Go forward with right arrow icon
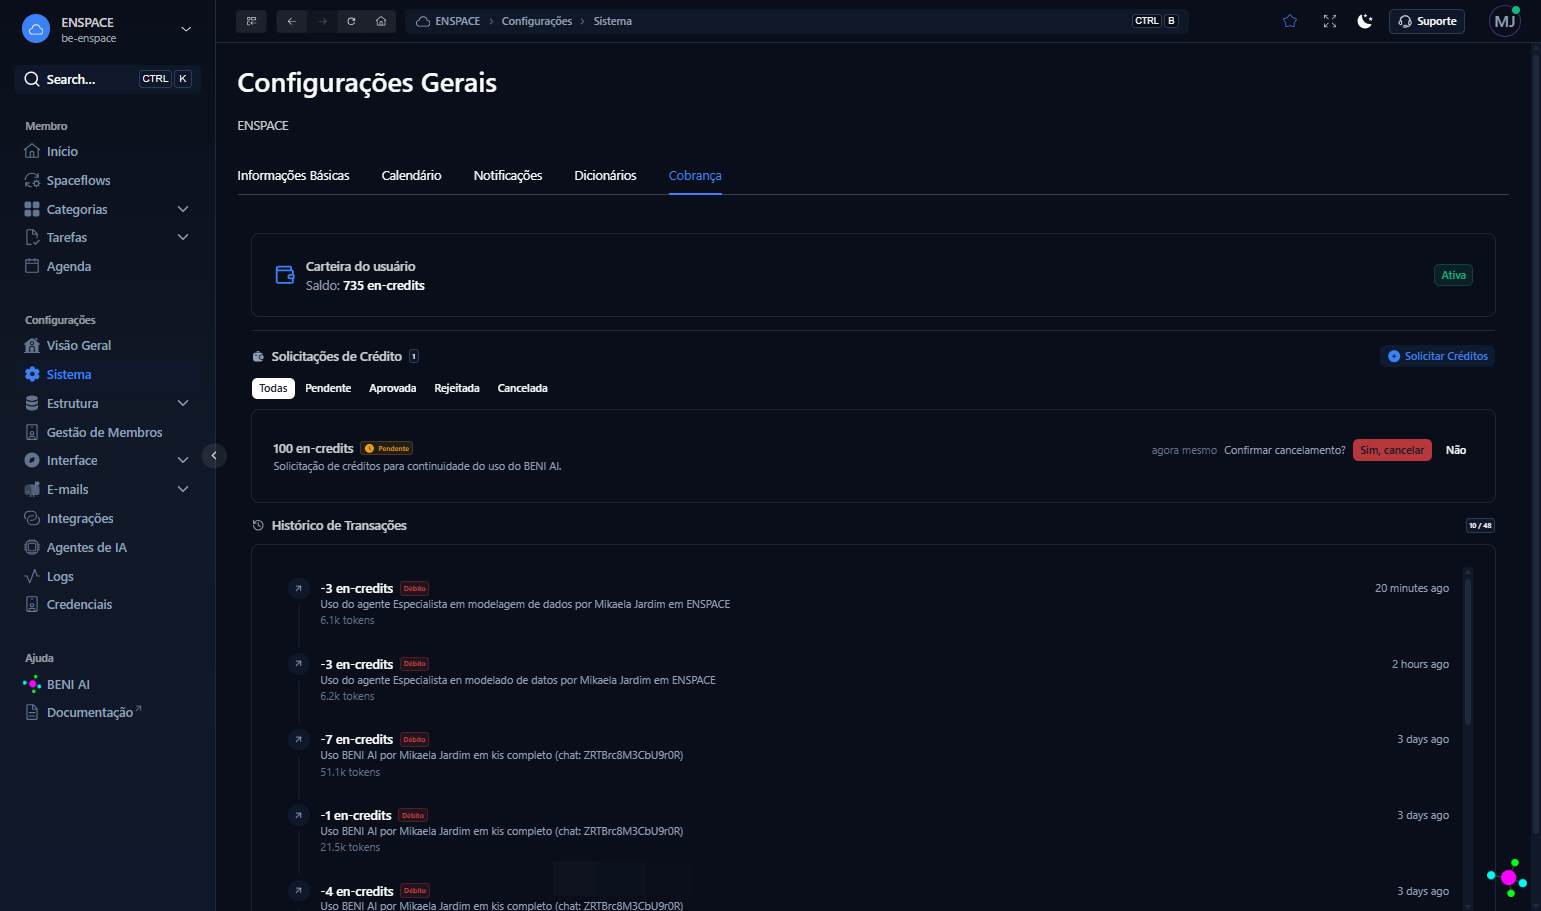This screenshot has width=1541, height=911. click(322, 21)
